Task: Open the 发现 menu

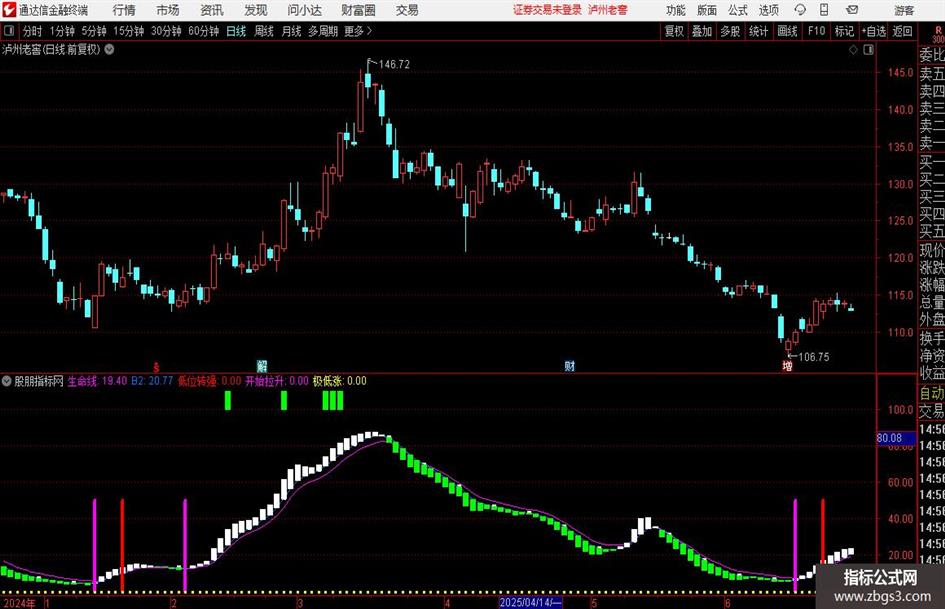Action: 256,10
